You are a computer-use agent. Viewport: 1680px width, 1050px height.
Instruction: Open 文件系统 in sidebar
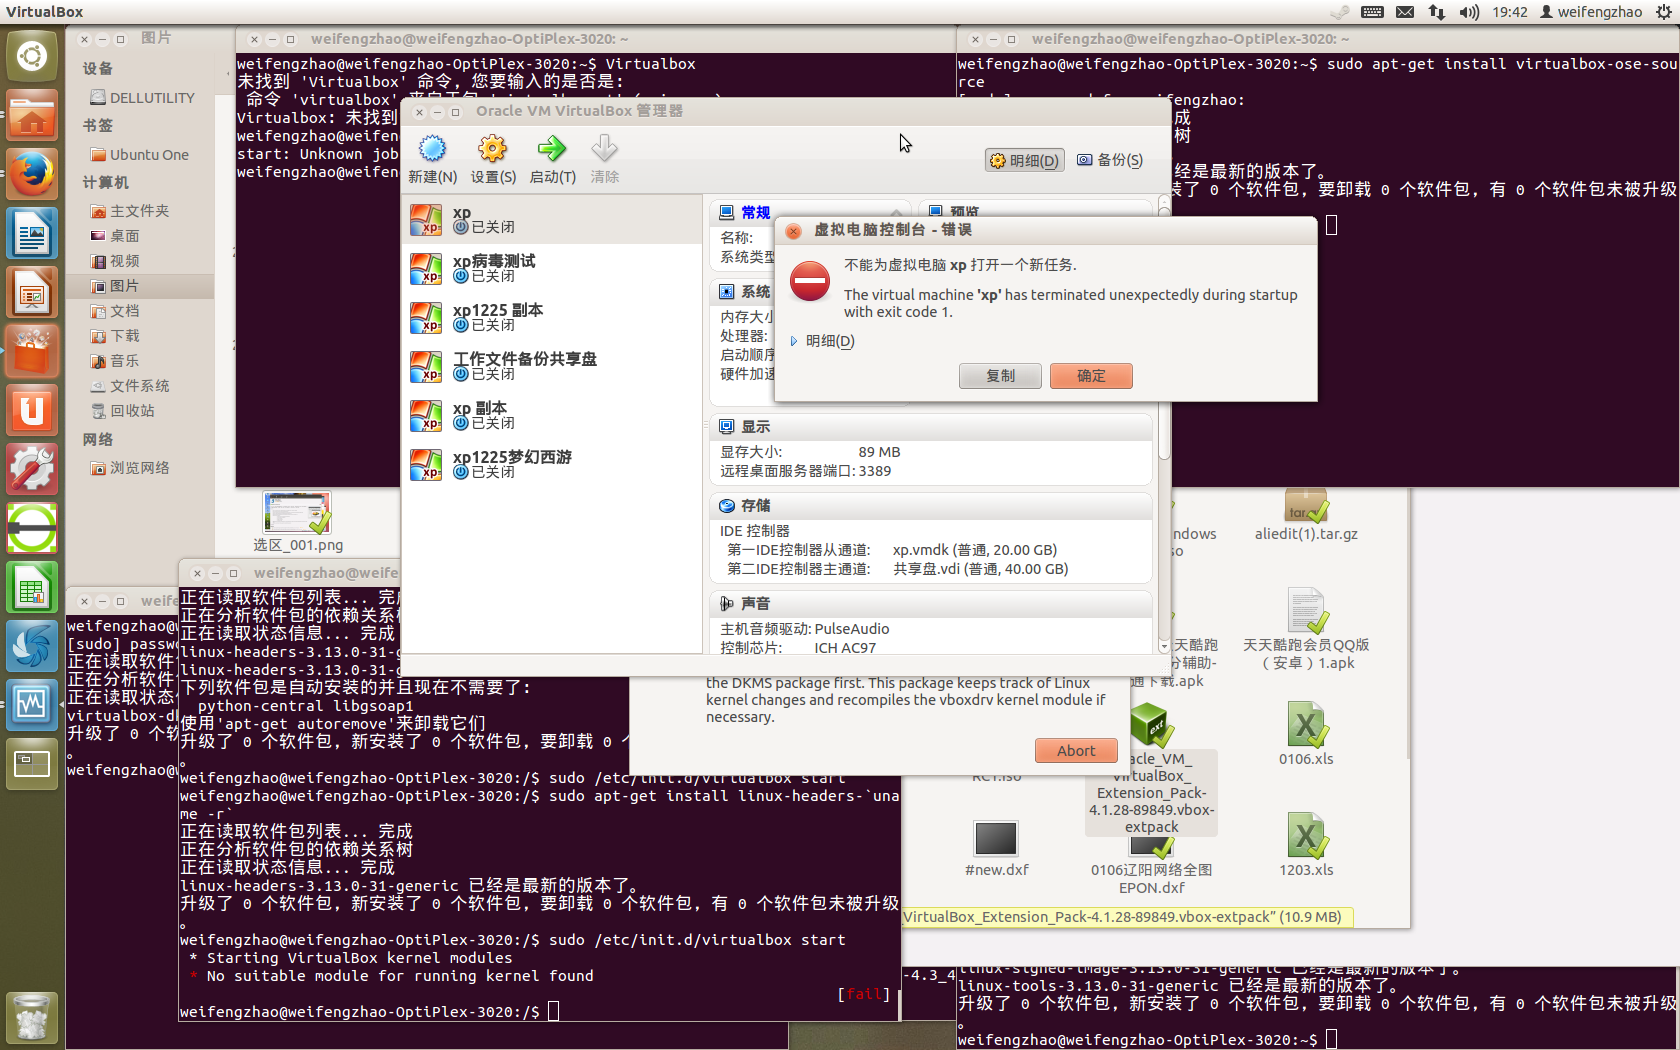coord(130,386)
